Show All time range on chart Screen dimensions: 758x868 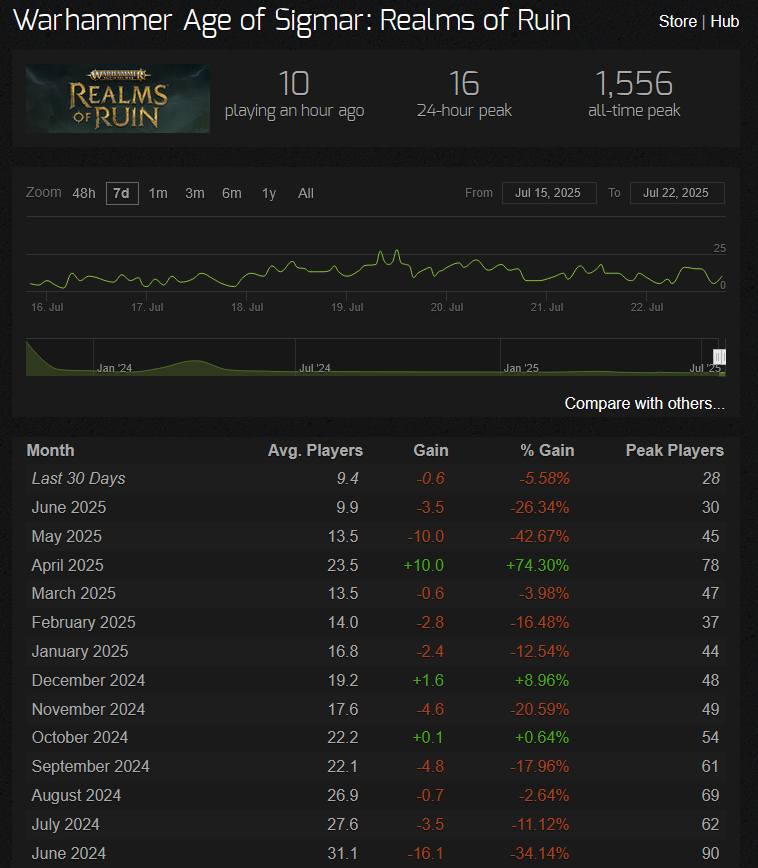[306, 193]
